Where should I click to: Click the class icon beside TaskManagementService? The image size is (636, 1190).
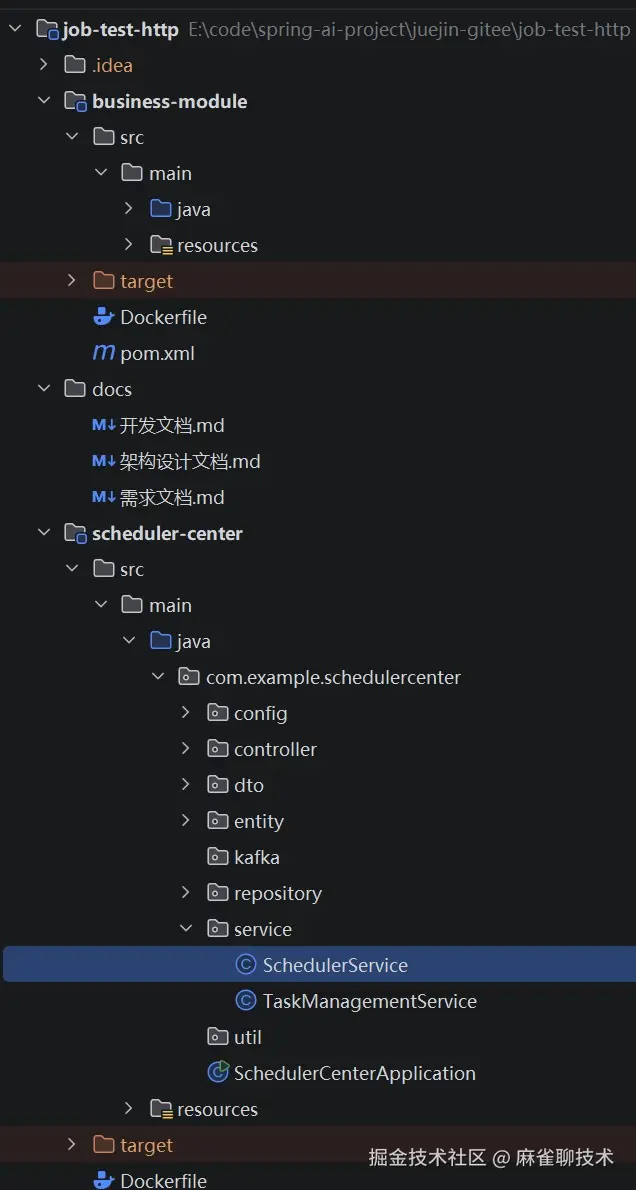pyautogui.click(x=245, y=1000)
